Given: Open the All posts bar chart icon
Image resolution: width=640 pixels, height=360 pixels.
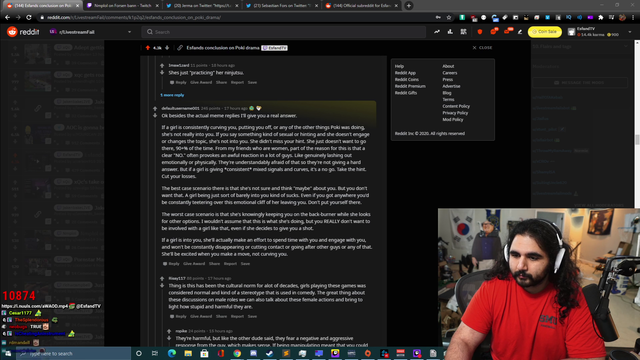Looking at the screenshot, I should [x=450, y=32].
